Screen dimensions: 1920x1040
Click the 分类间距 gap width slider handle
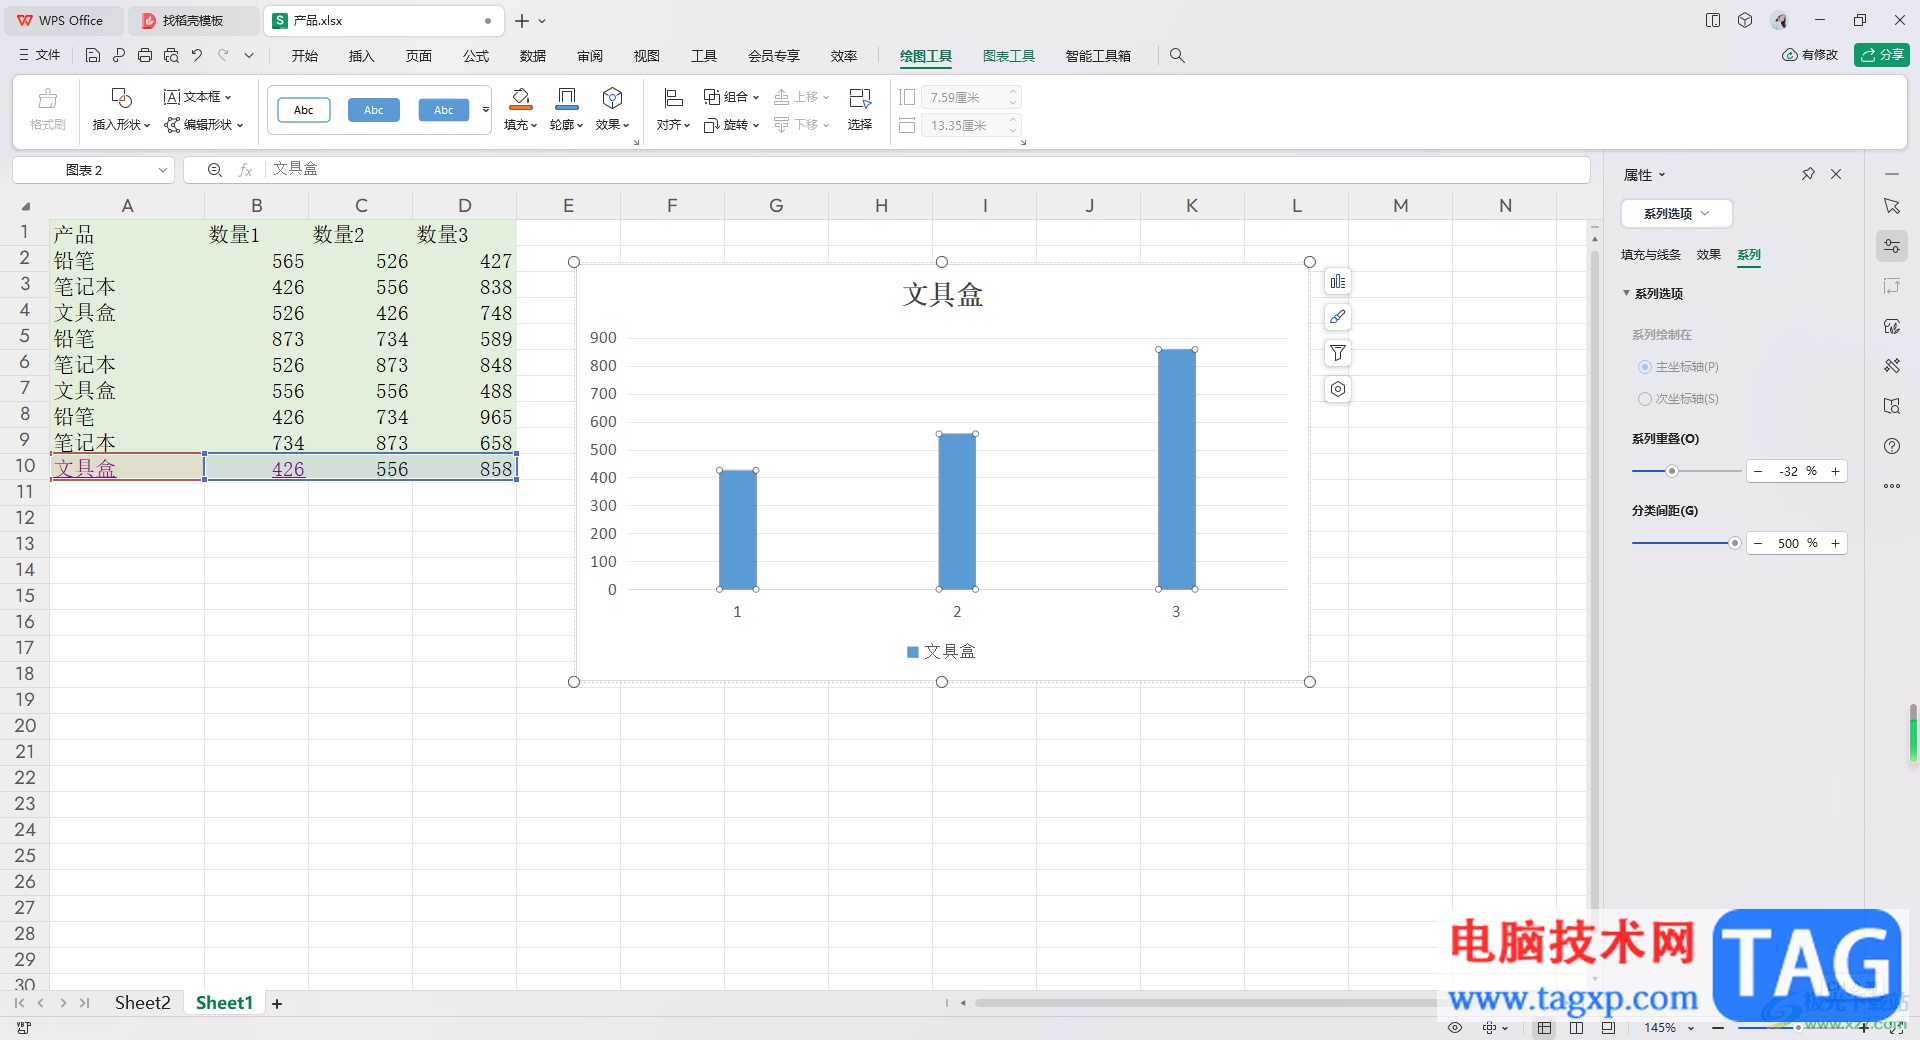[x=1735, y=543]
